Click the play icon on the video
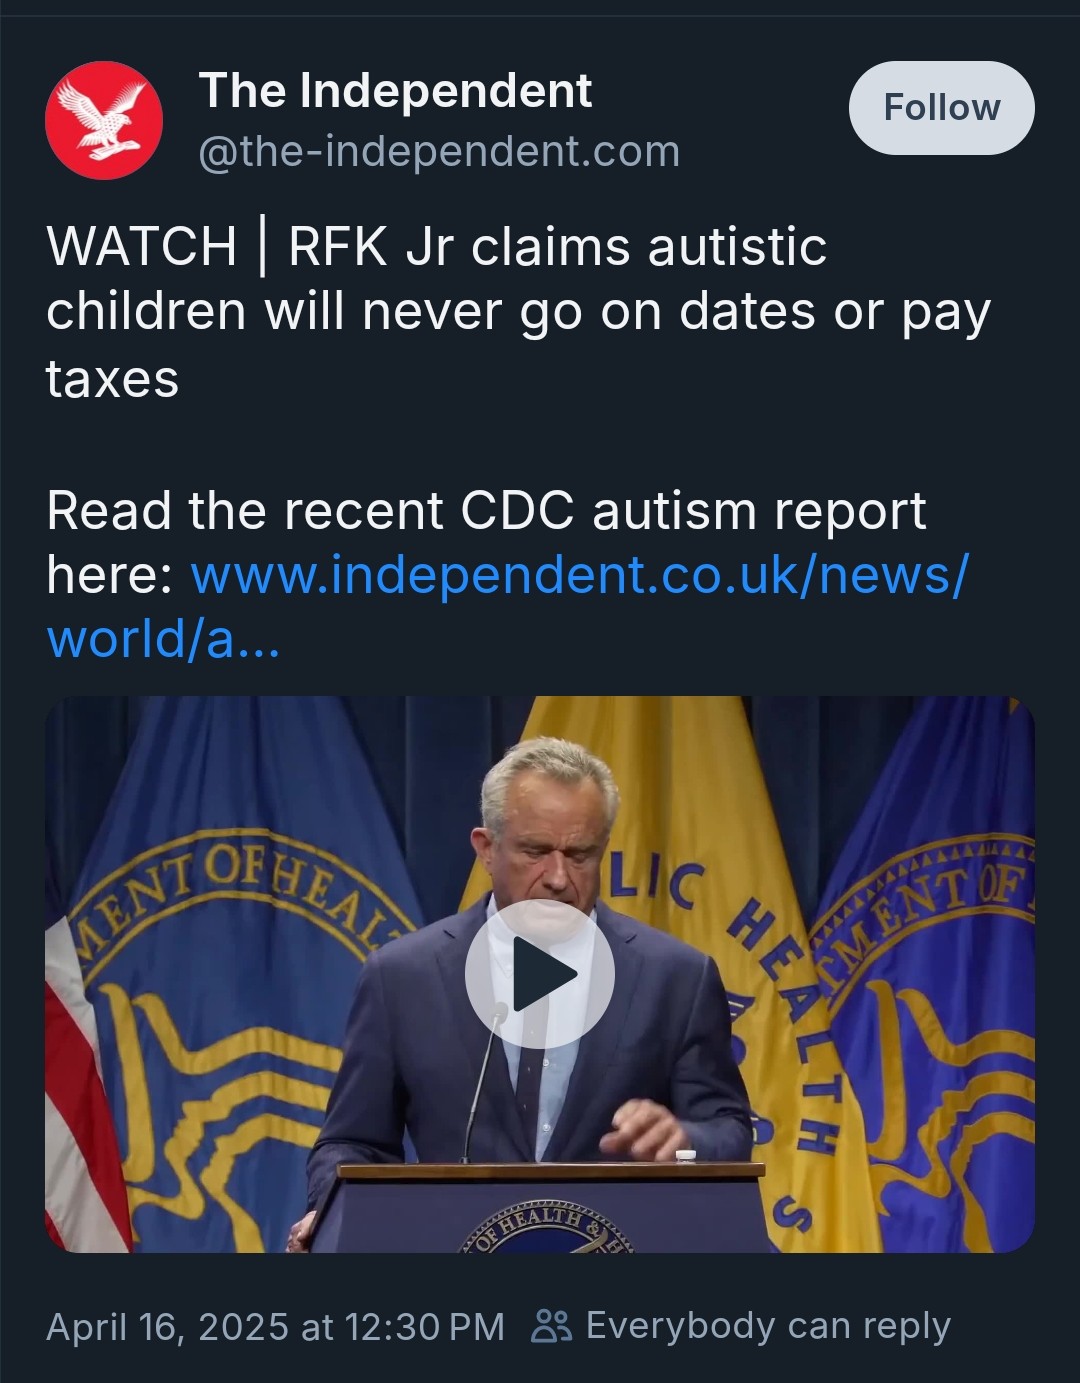This screenshot has height=1383, width=1080. tap(540, 974)
